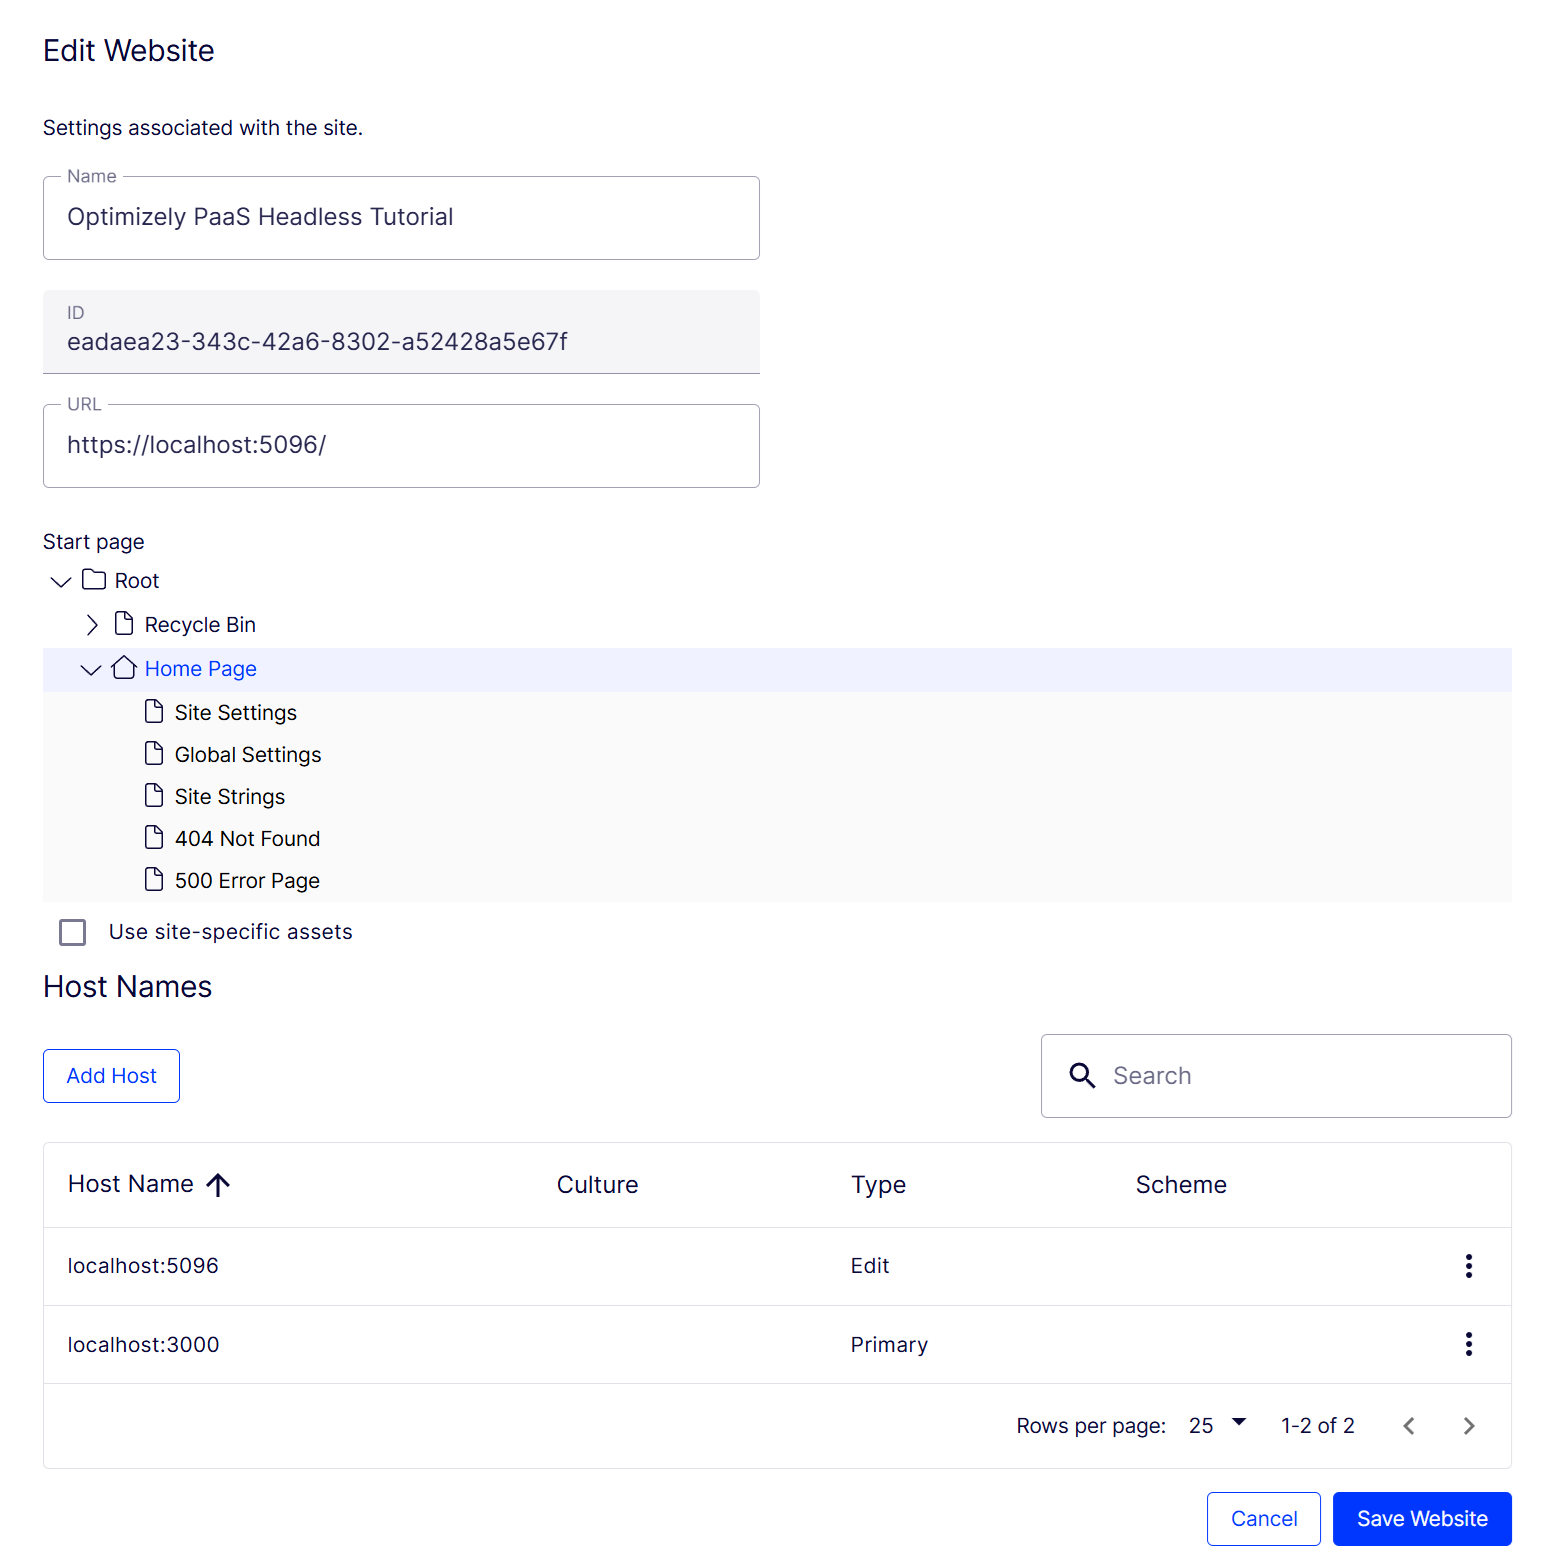Click the Home Page house icon
Image resolution: width=1544 pixels, height=1561 pixels.
coord(124,668)
